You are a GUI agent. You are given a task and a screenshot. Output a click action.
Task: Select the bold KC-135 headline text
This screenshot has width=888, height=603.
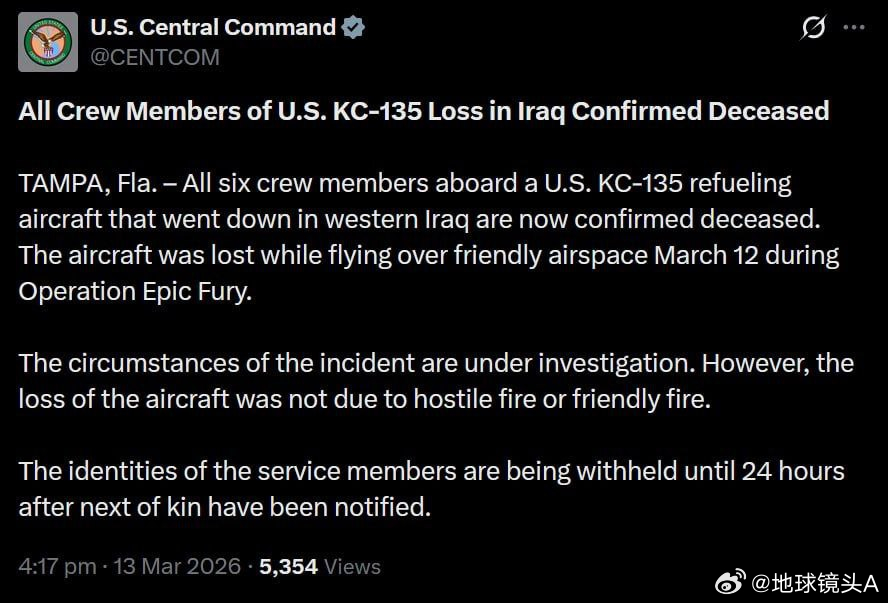[423, 111]
